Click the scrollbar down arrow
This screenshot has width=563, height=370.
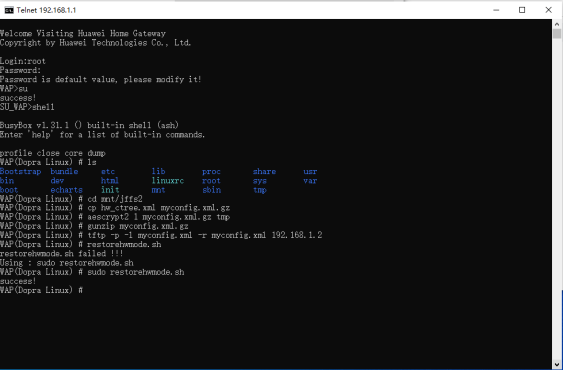pos(557,364)
